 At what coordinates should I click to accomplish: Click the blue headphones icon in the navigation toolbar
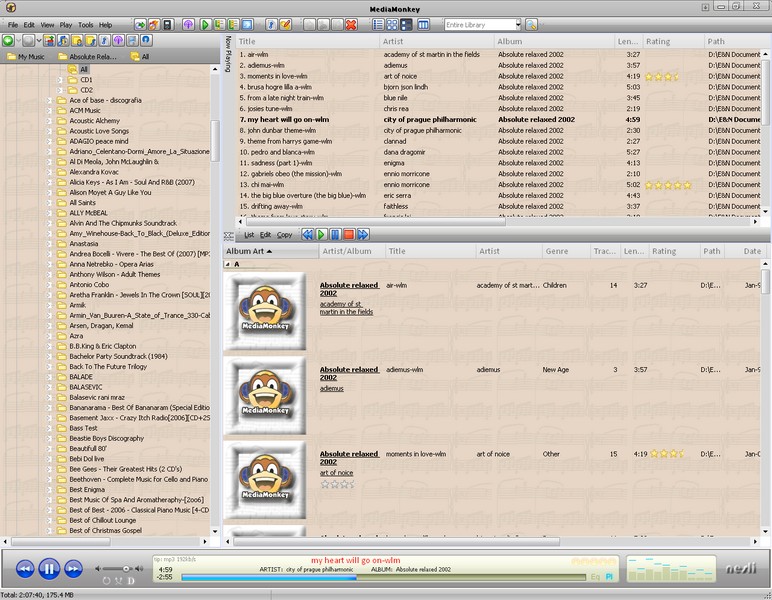click(146, 40)
